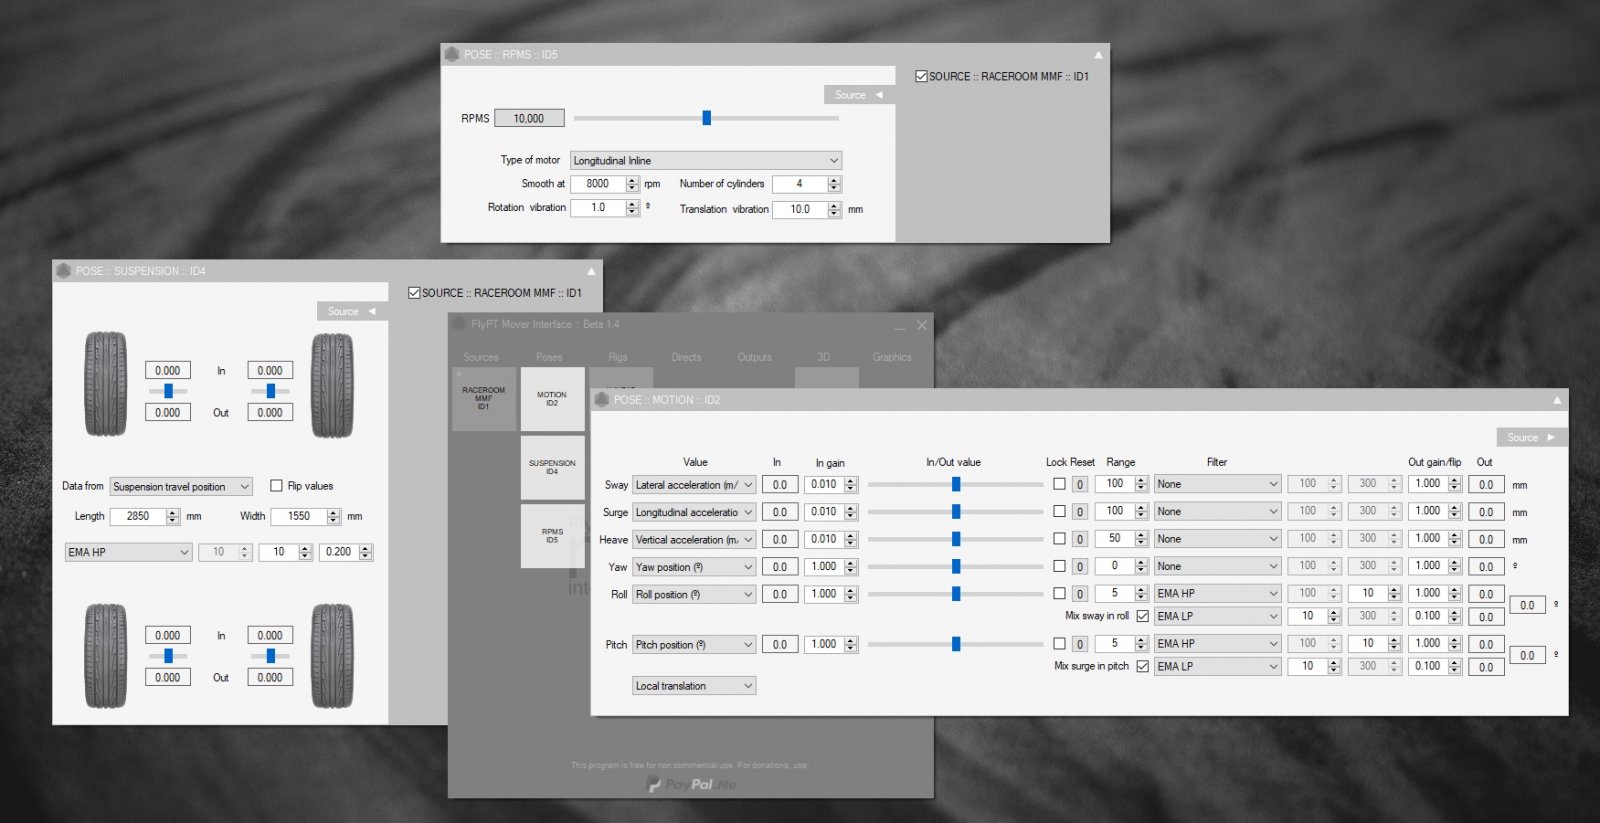1600x823 pixels.
Task: Click the hexagon icon in RPMS window title
Action: click(x=452, y=54)
